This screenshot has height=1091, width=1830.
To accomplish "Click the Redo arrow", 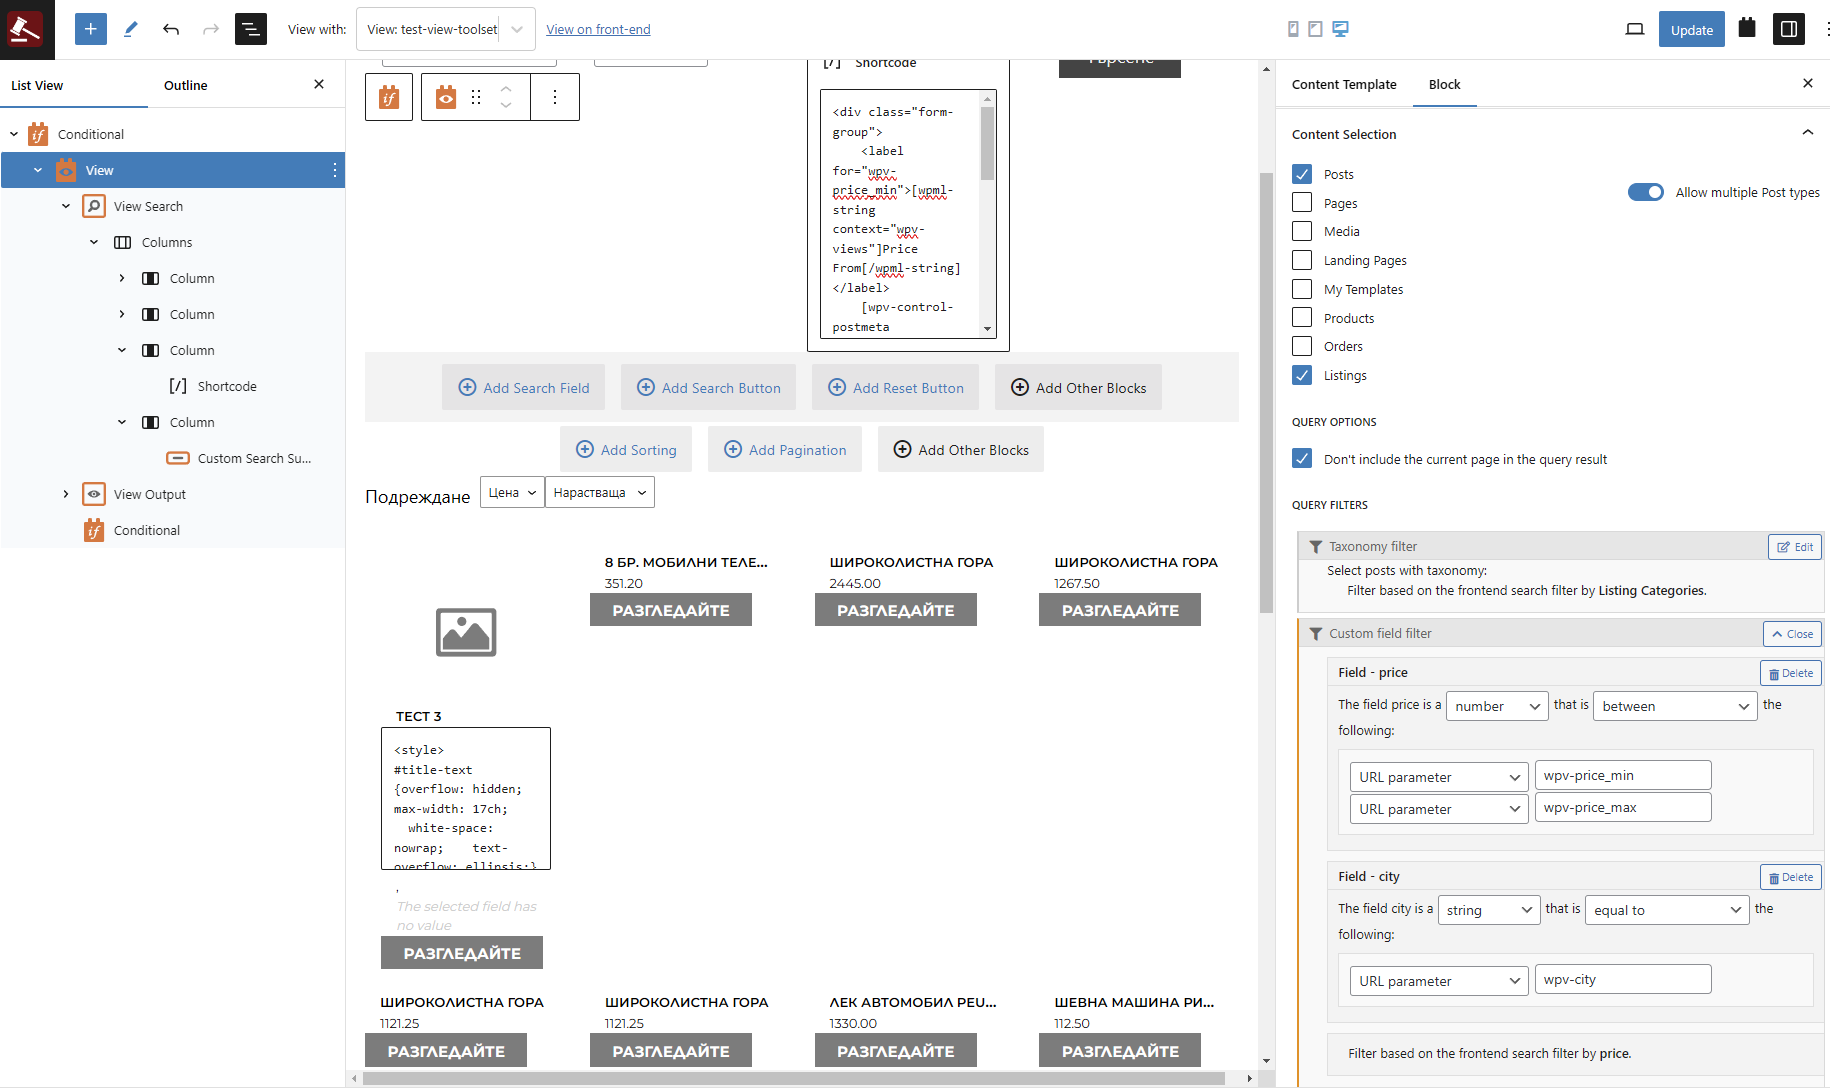I will click(x=211, y=29).
